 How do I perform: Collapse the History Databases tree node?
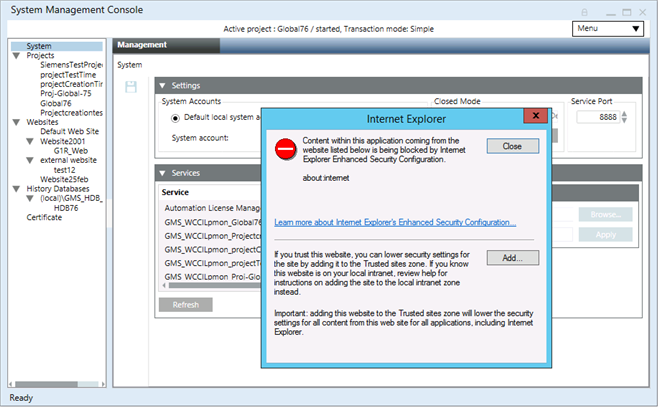tap(16, 188)
